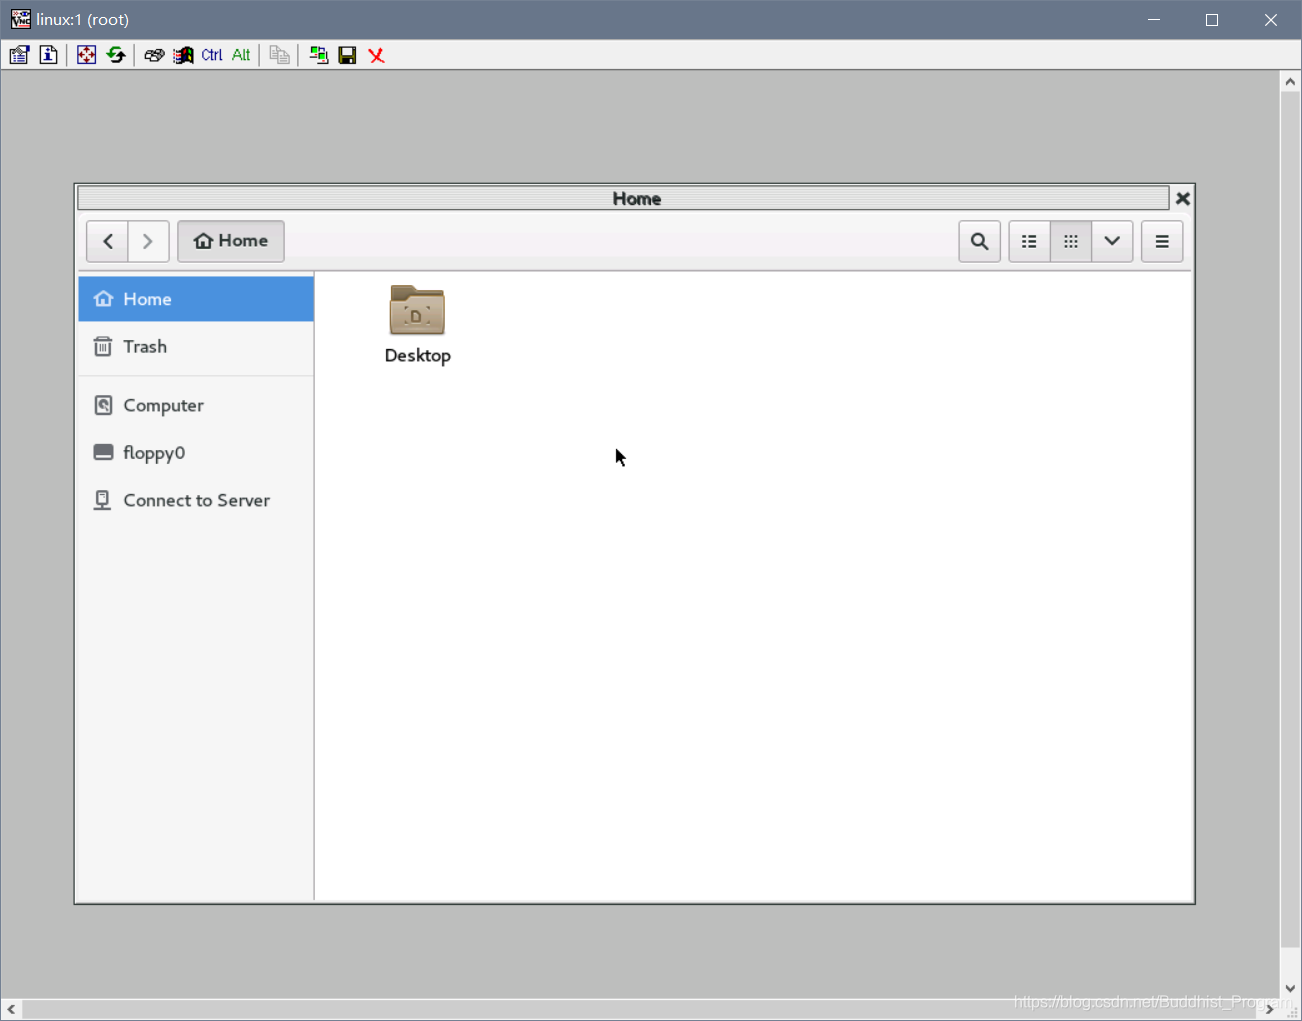
Task: Send Ctrl+Alt+Del to remote host
Action: pos(154,55)
